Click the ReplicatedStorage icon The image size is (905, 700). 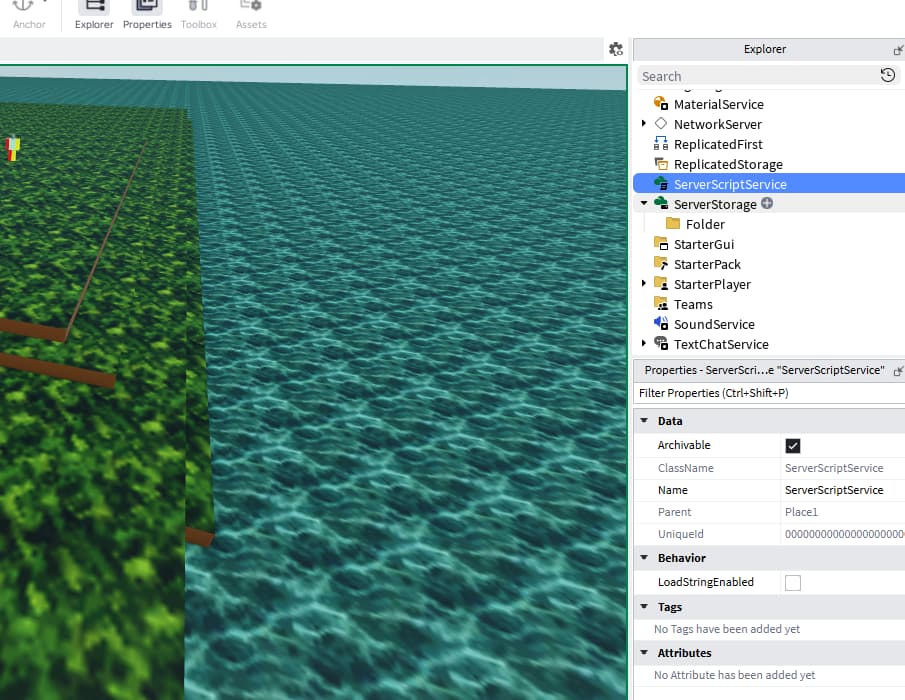pos(661,164)
